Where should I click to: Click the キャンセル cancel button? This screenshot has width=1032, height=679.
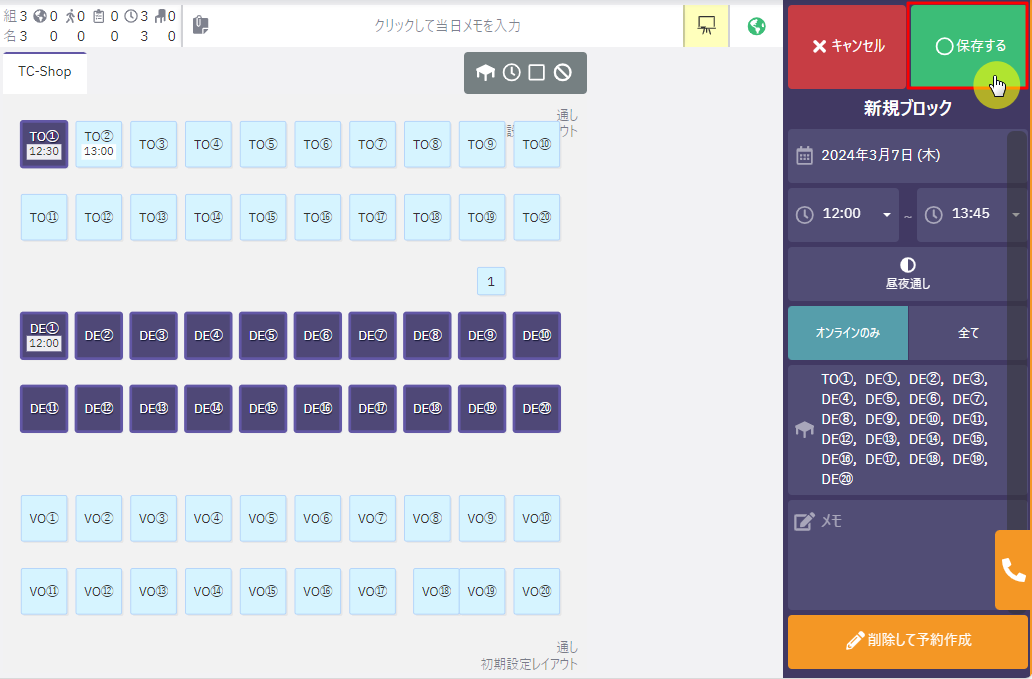click(847, 46)
